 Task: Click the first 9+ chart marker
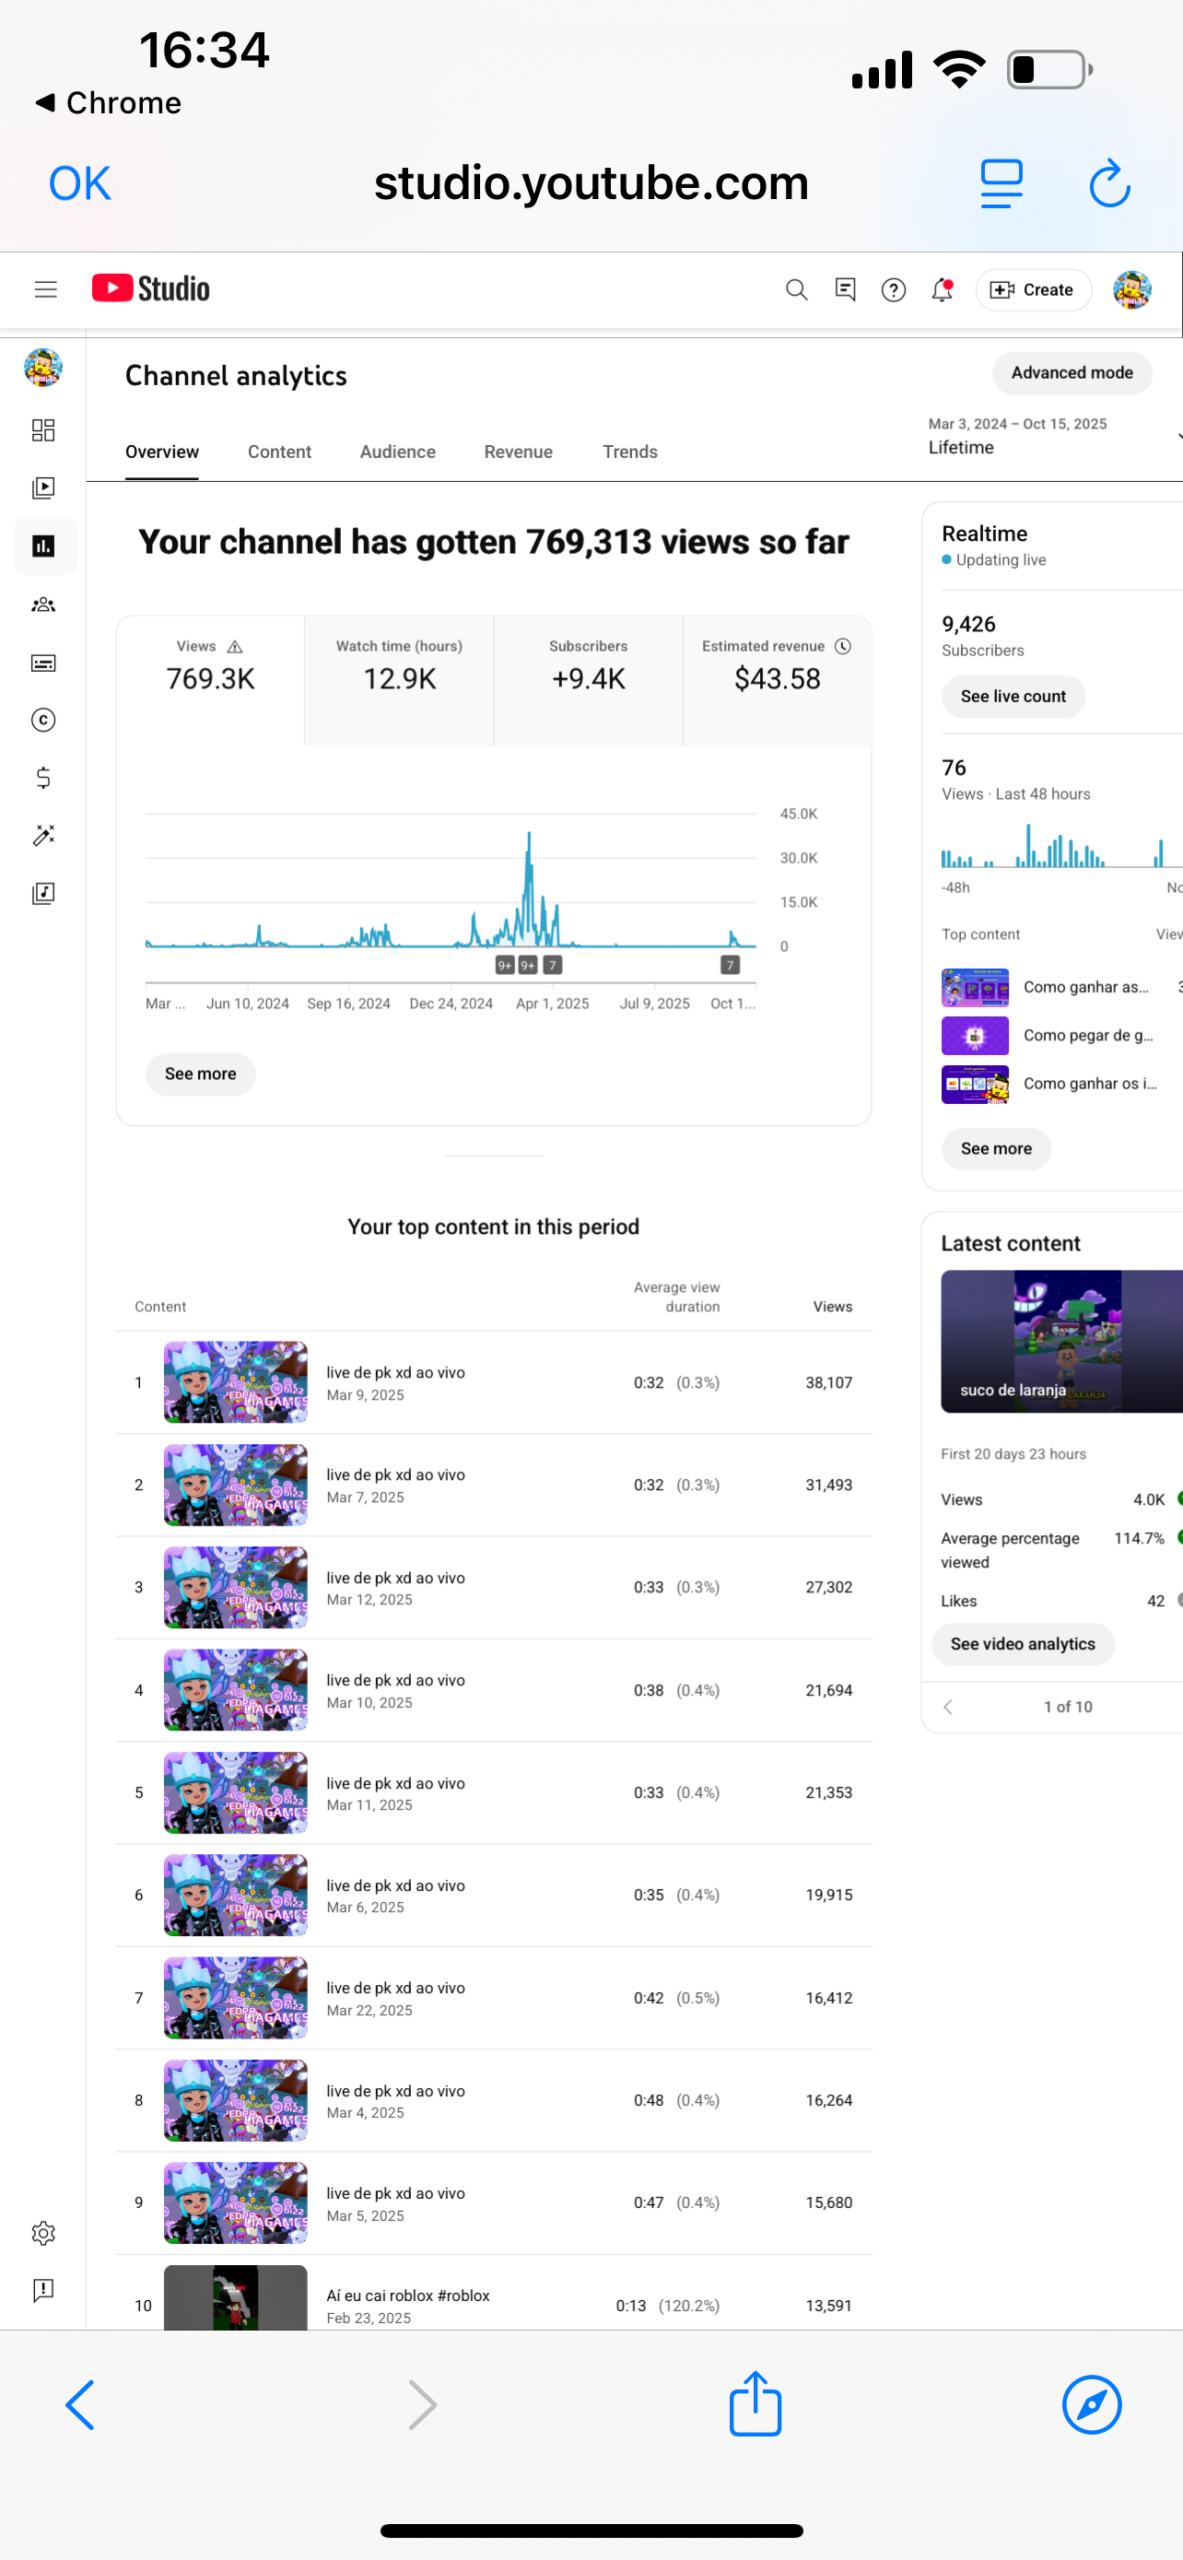(x=505, y=965)
